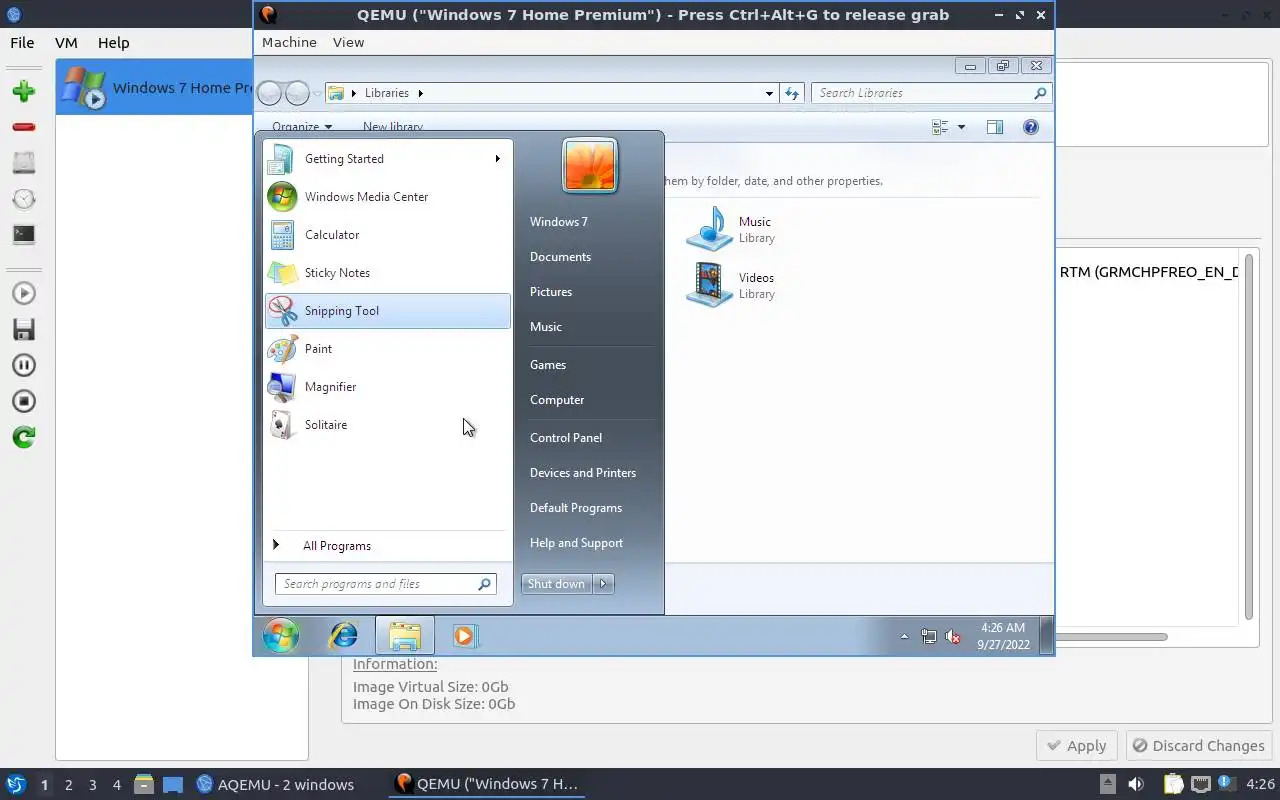Toggle the Explorer preview pane
This screenshot has width=1280, height=800.
point(994,127)
